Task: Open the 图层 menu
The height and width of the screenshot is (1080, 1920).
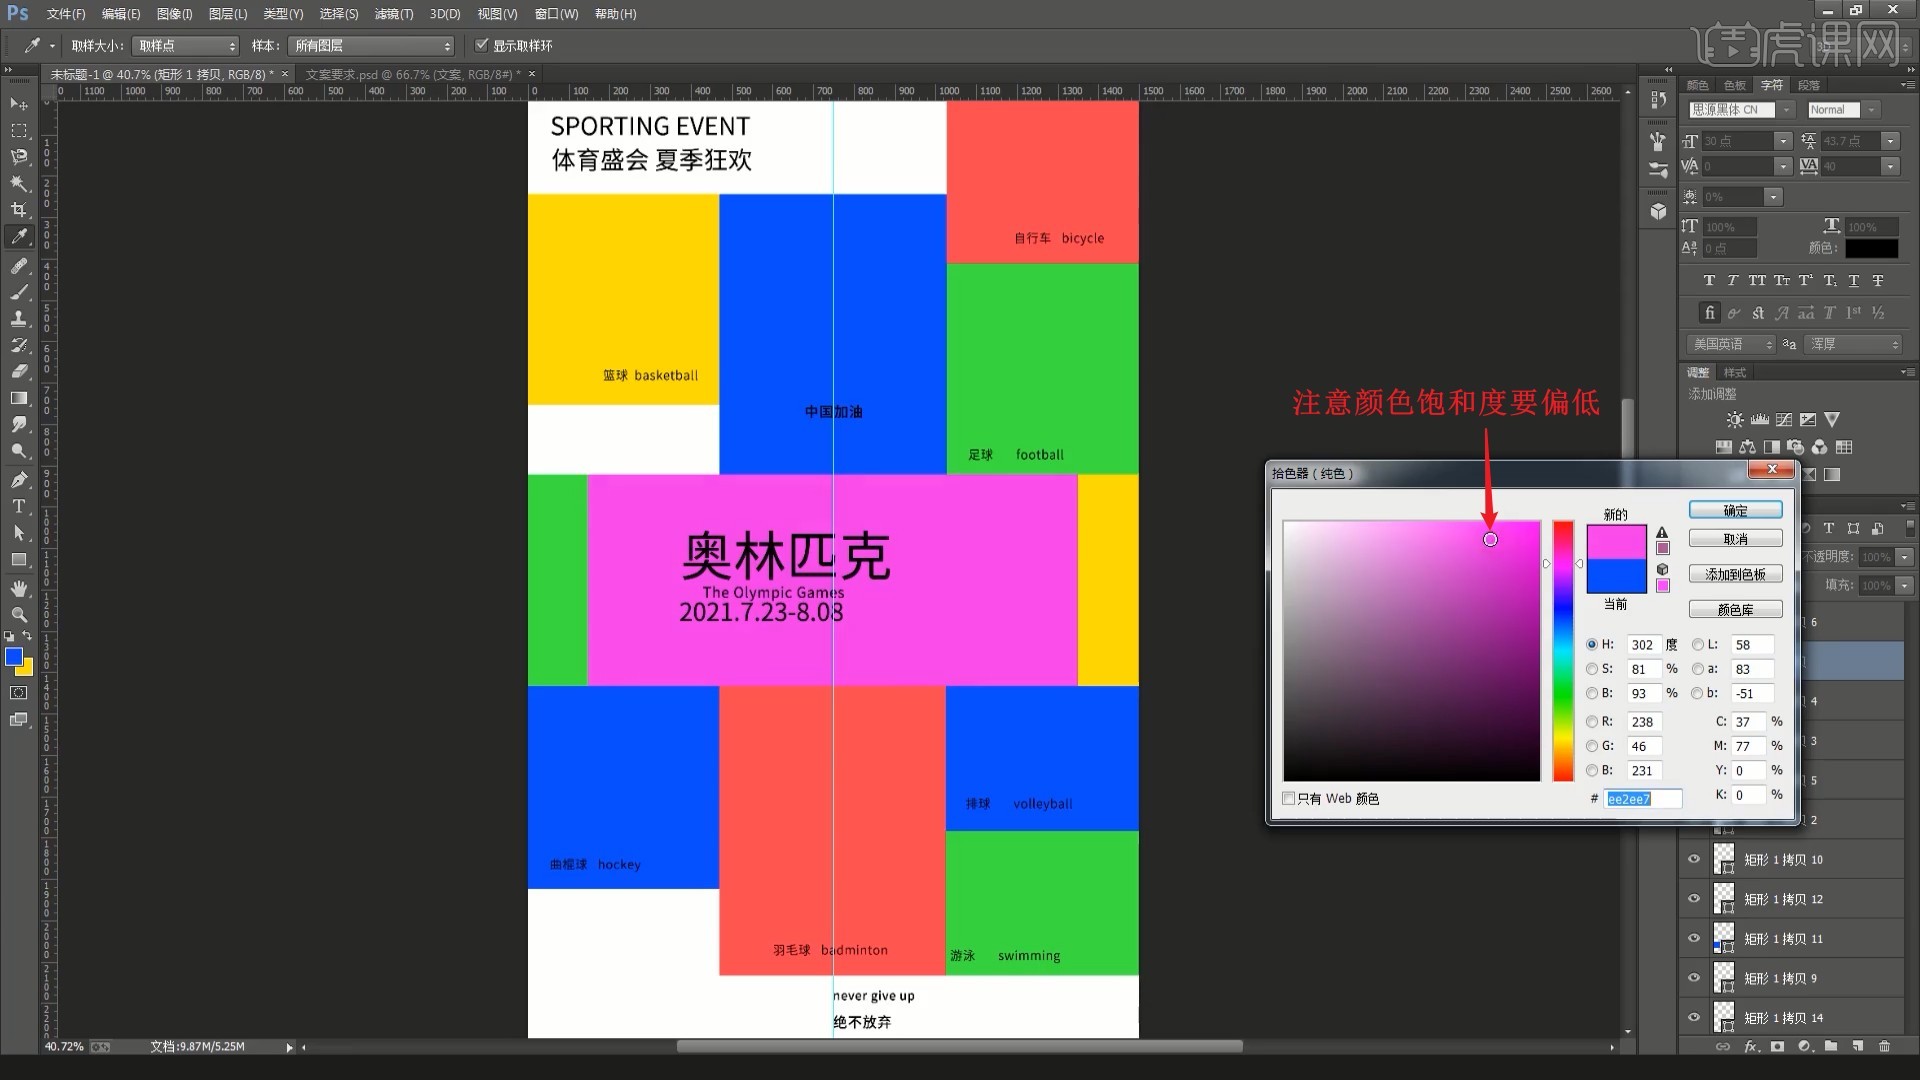Action: pyautogui.click(x=228, y=14)
